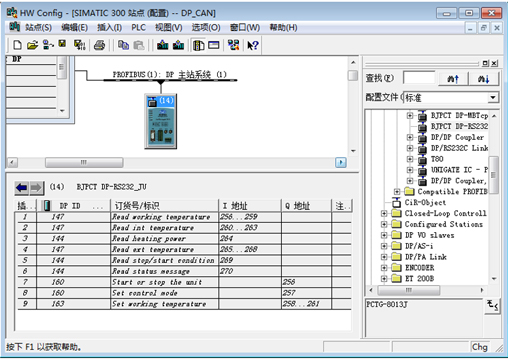The image size is (508, 362).
Task: Open the 选项(O) menu
Action: [x=206, y=27]
